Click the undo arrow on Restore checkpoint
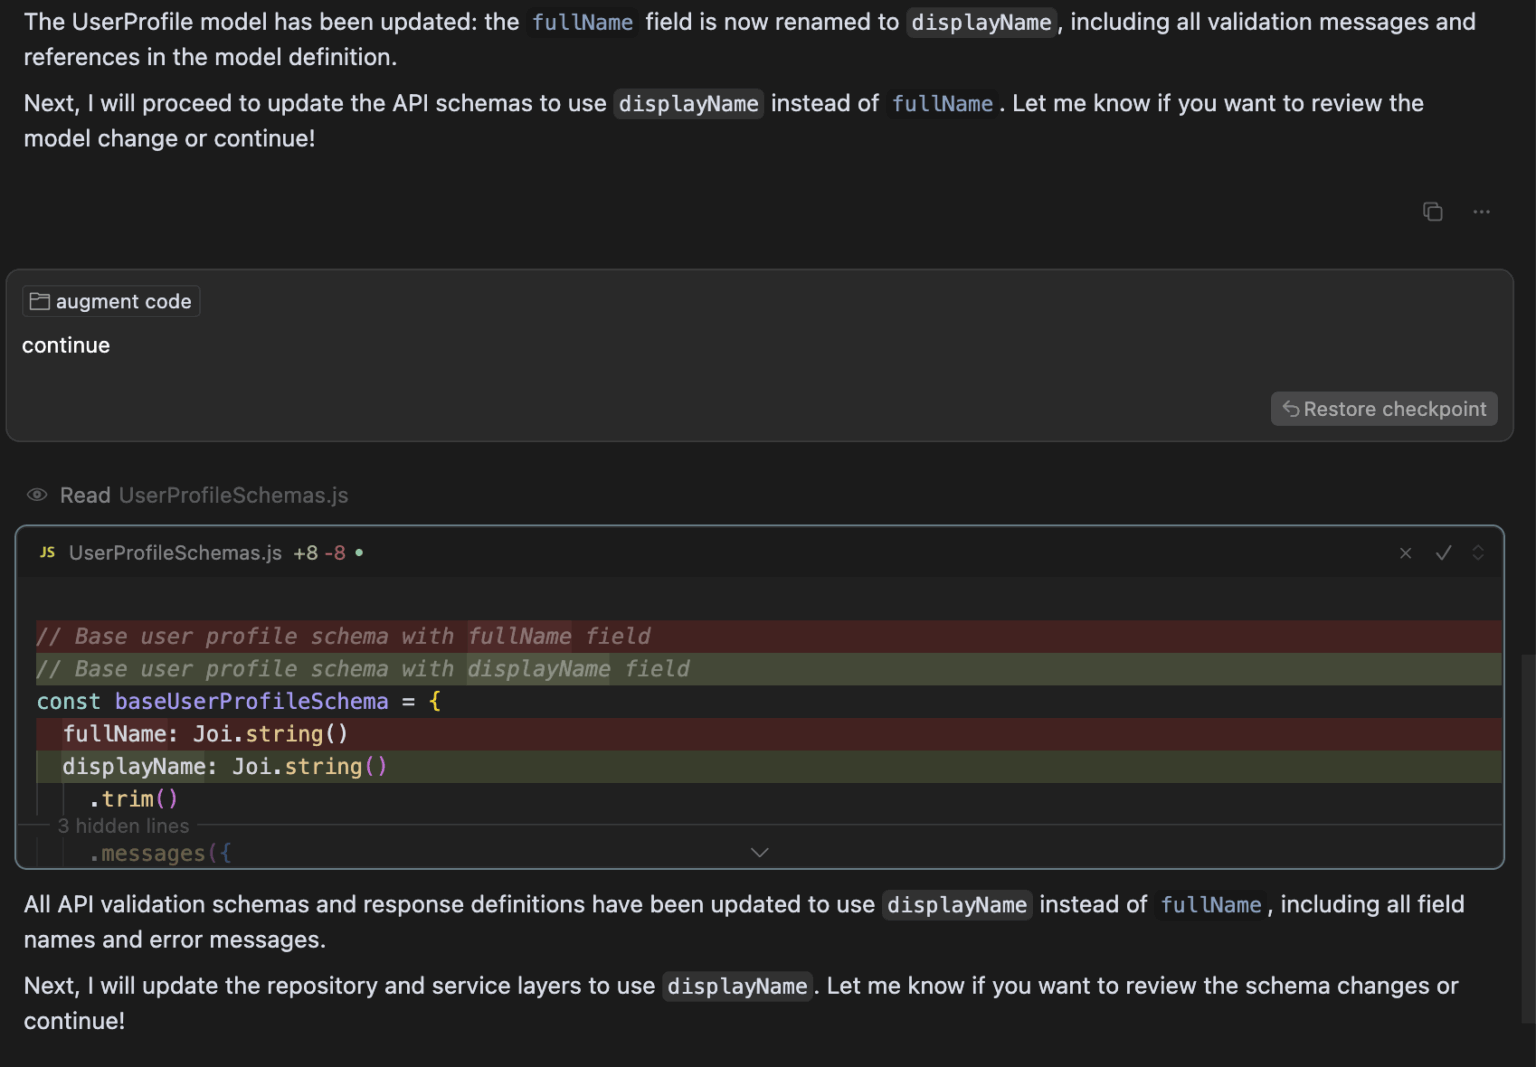Image resolution: width=1536 pixels, height=1067 pixels. (1290, 408)
